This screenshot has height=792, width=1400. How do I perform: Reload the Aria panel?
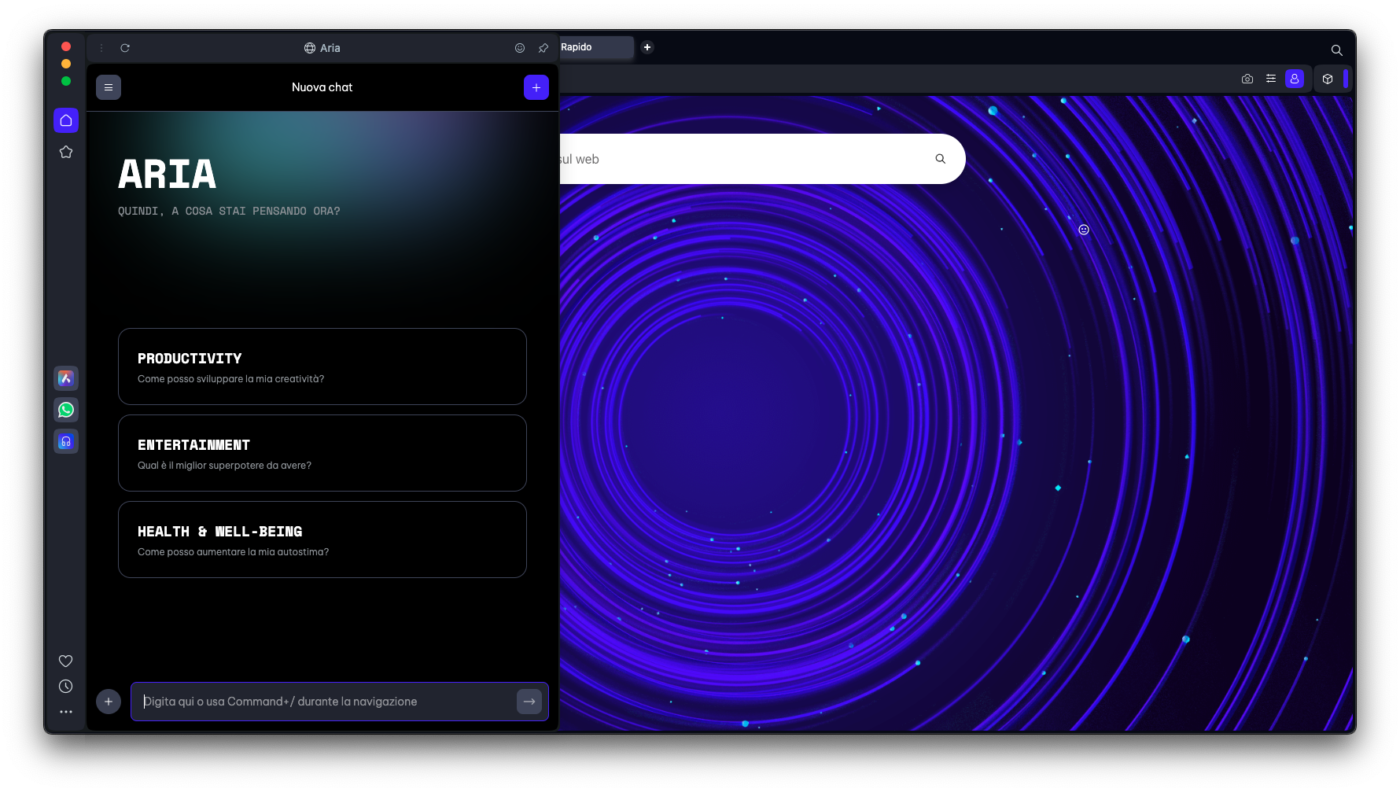(x=125, y=48)
